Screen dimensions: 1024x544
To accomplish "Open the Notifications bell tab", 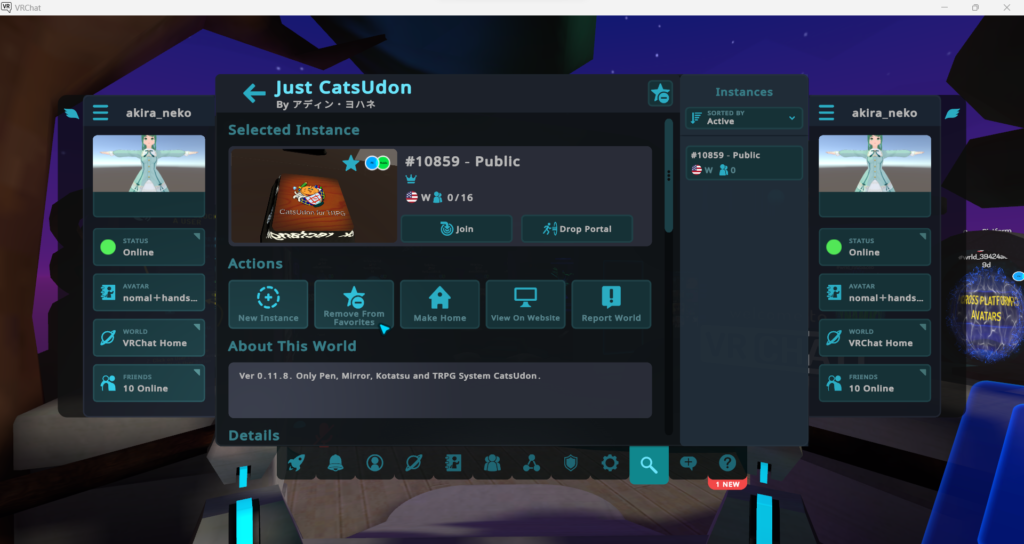I will [x=336, y=464].
